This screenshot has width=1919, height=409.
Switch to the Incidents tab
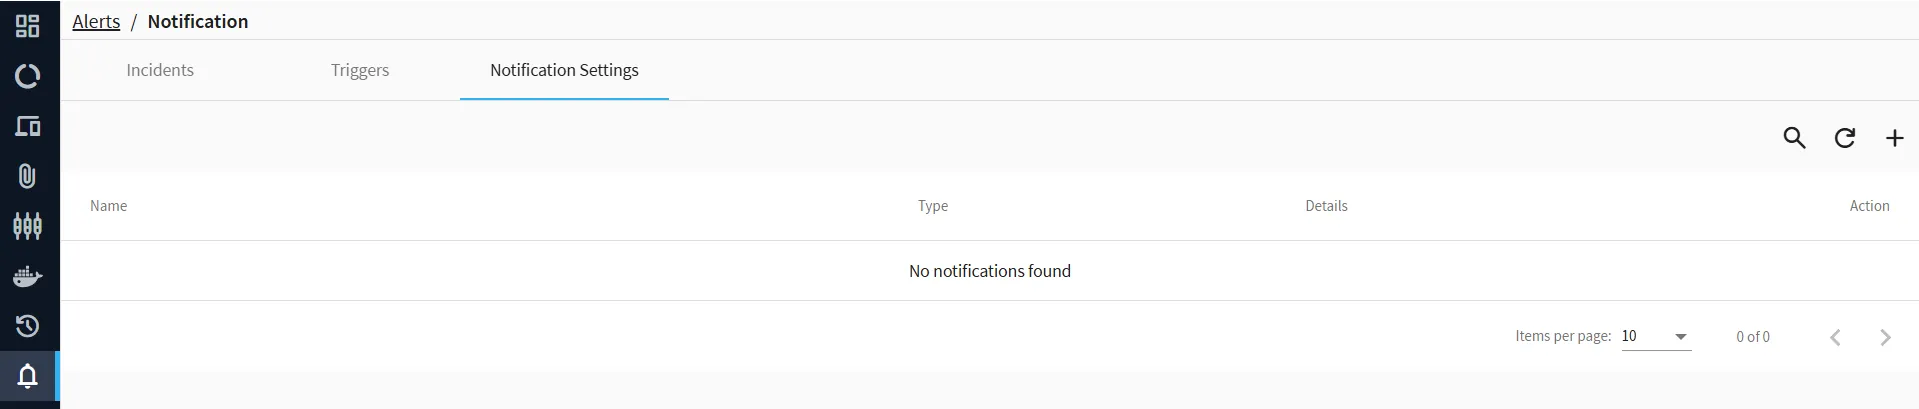point(160,70)
